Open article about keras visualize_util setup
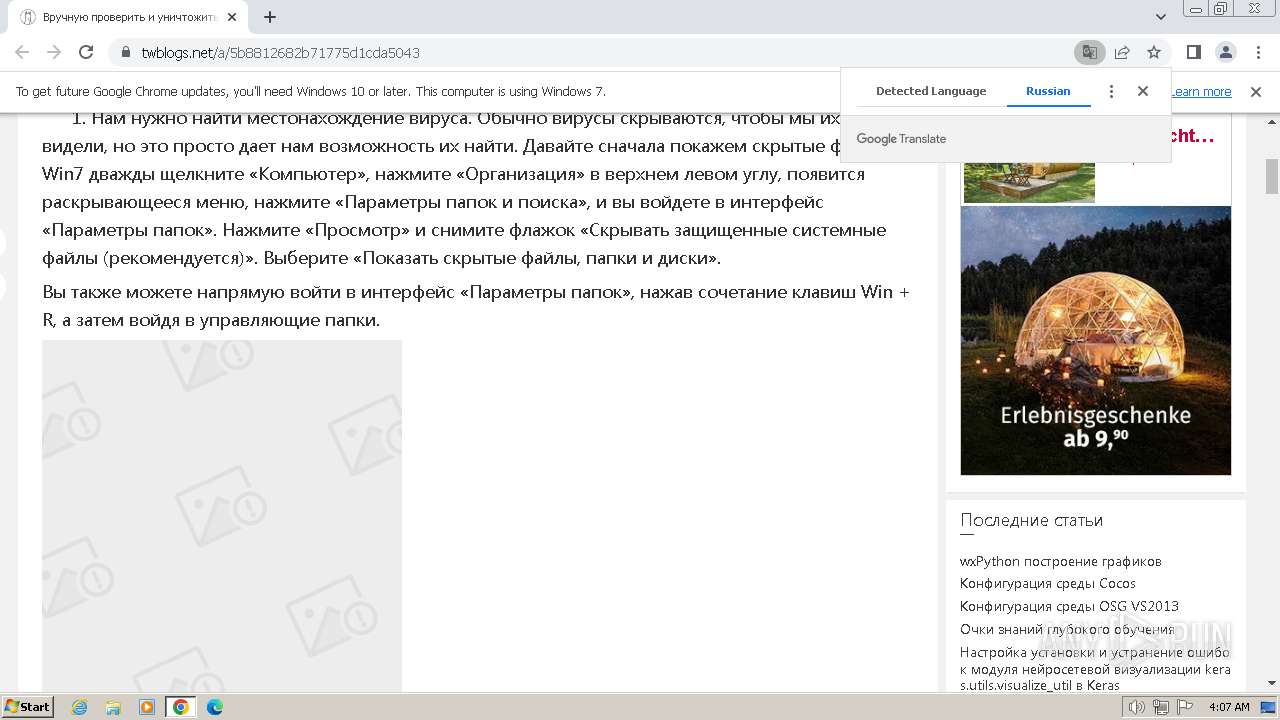Screen dimensions: 1280x720 (x=1095, y=669)
